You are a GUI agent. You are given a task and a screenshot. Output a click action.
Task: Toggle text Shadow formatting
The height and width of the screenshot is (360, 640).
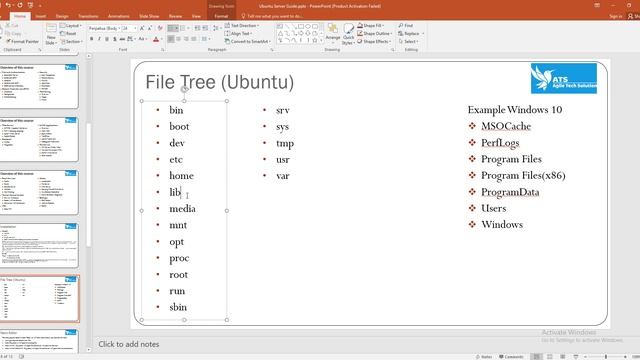115,39
